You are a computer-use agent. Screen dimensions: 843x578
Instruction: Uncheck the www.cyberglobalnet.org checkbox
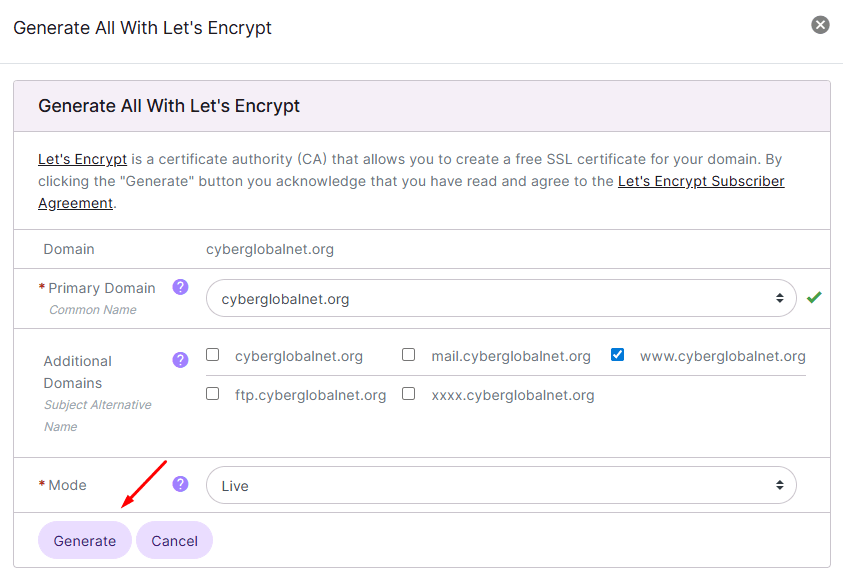[x=617, y=355]
